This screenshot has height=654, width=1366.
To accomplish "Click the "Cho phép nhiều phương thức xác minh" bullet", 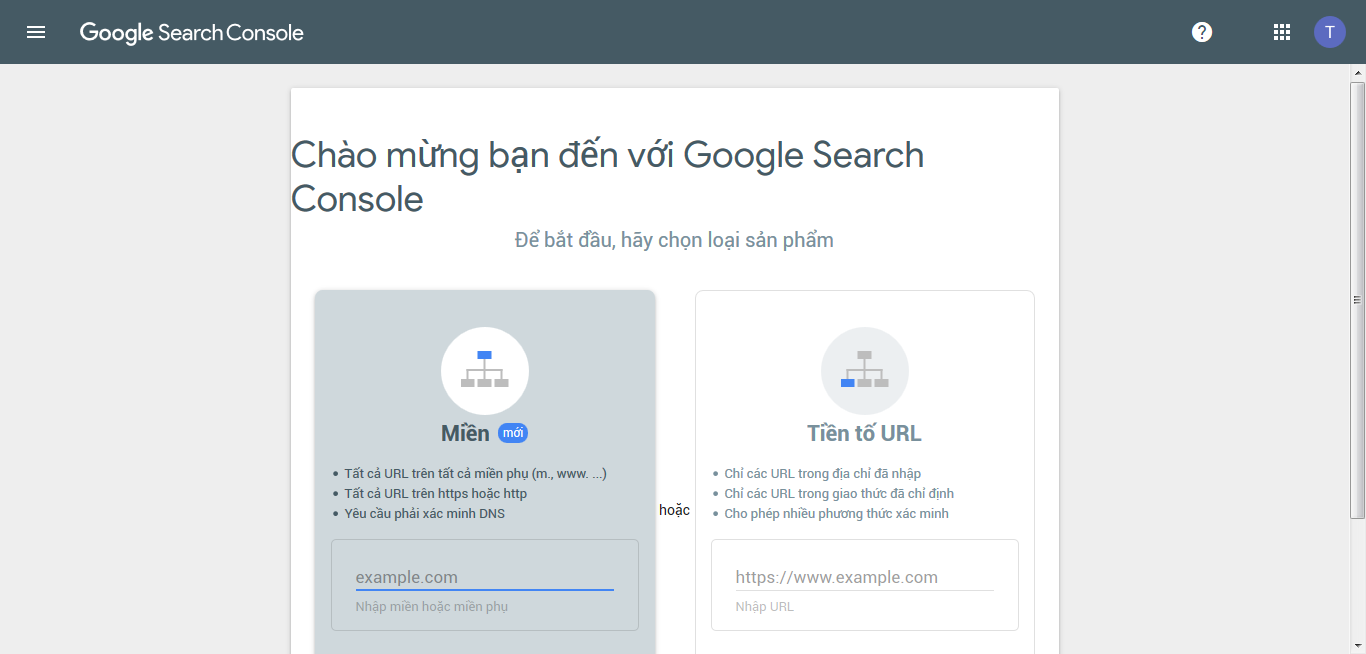I will click(836, 514).
